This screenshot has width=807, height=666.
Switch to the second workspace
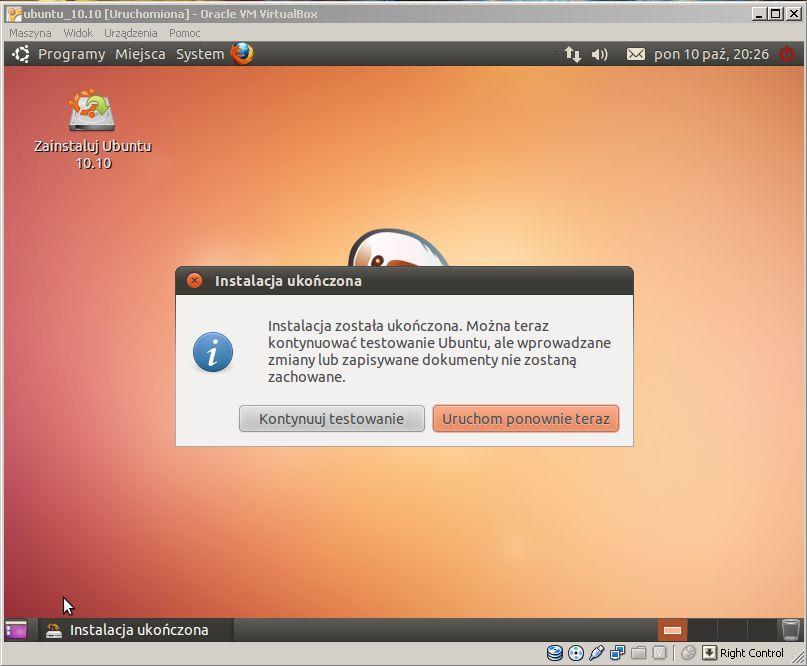702,629
